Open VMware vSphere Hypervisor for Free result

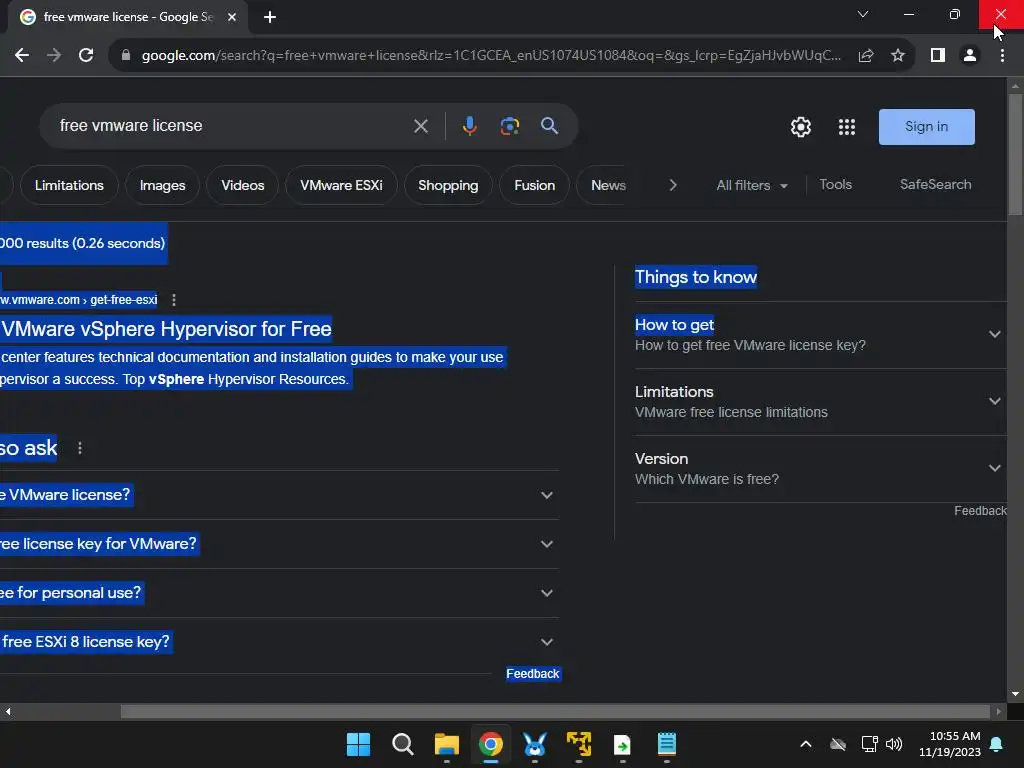click(166, 328)
